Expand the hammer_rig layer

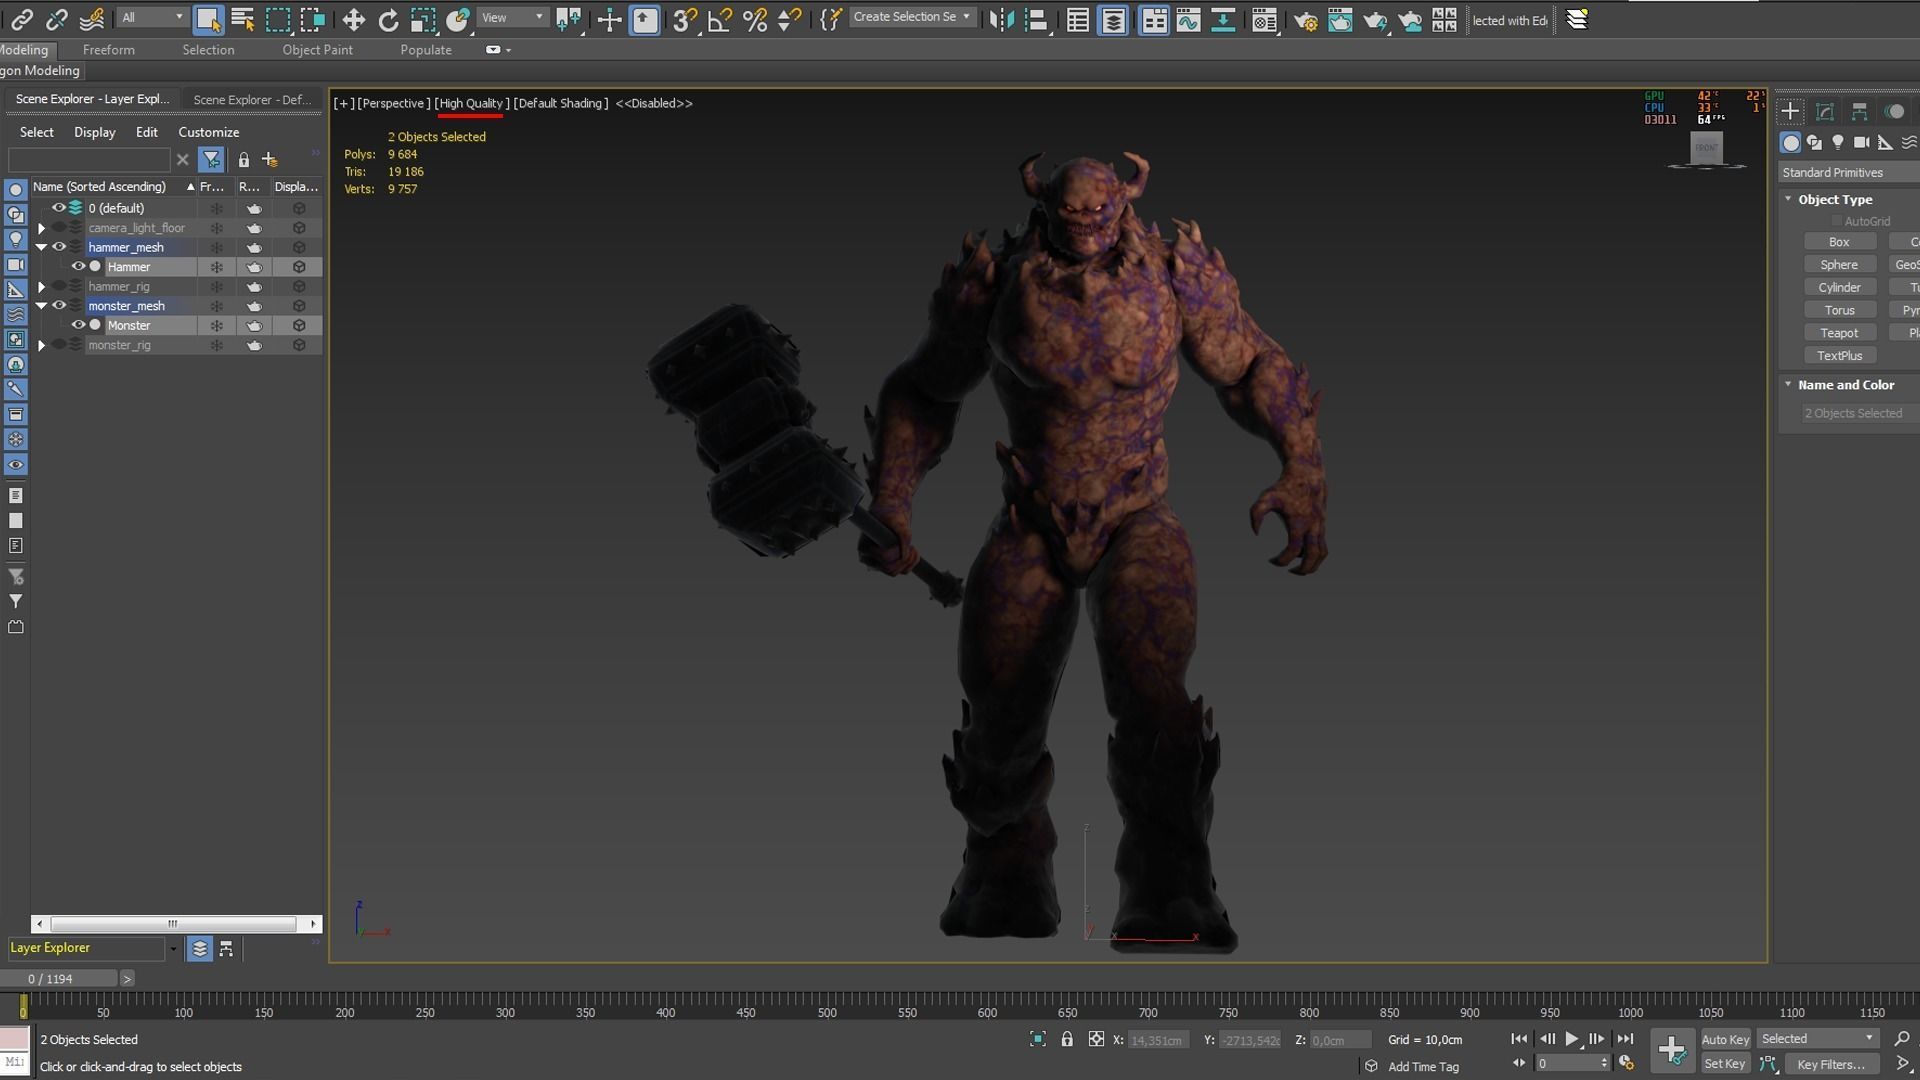[x=41, y=287]
